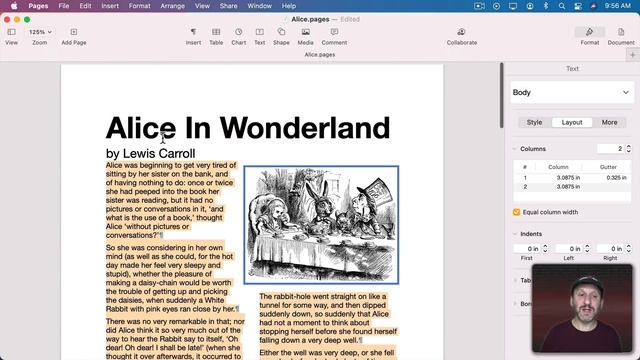Open the Document inspector button
Image resolution: width=640 pixels, height=360 pixels.
point(621,32)
